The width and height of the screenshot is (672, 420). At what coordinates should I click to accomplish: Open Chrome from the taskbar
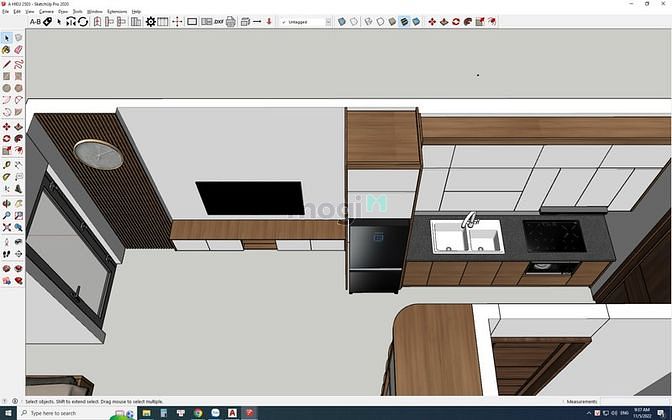(x=198, y=413)
